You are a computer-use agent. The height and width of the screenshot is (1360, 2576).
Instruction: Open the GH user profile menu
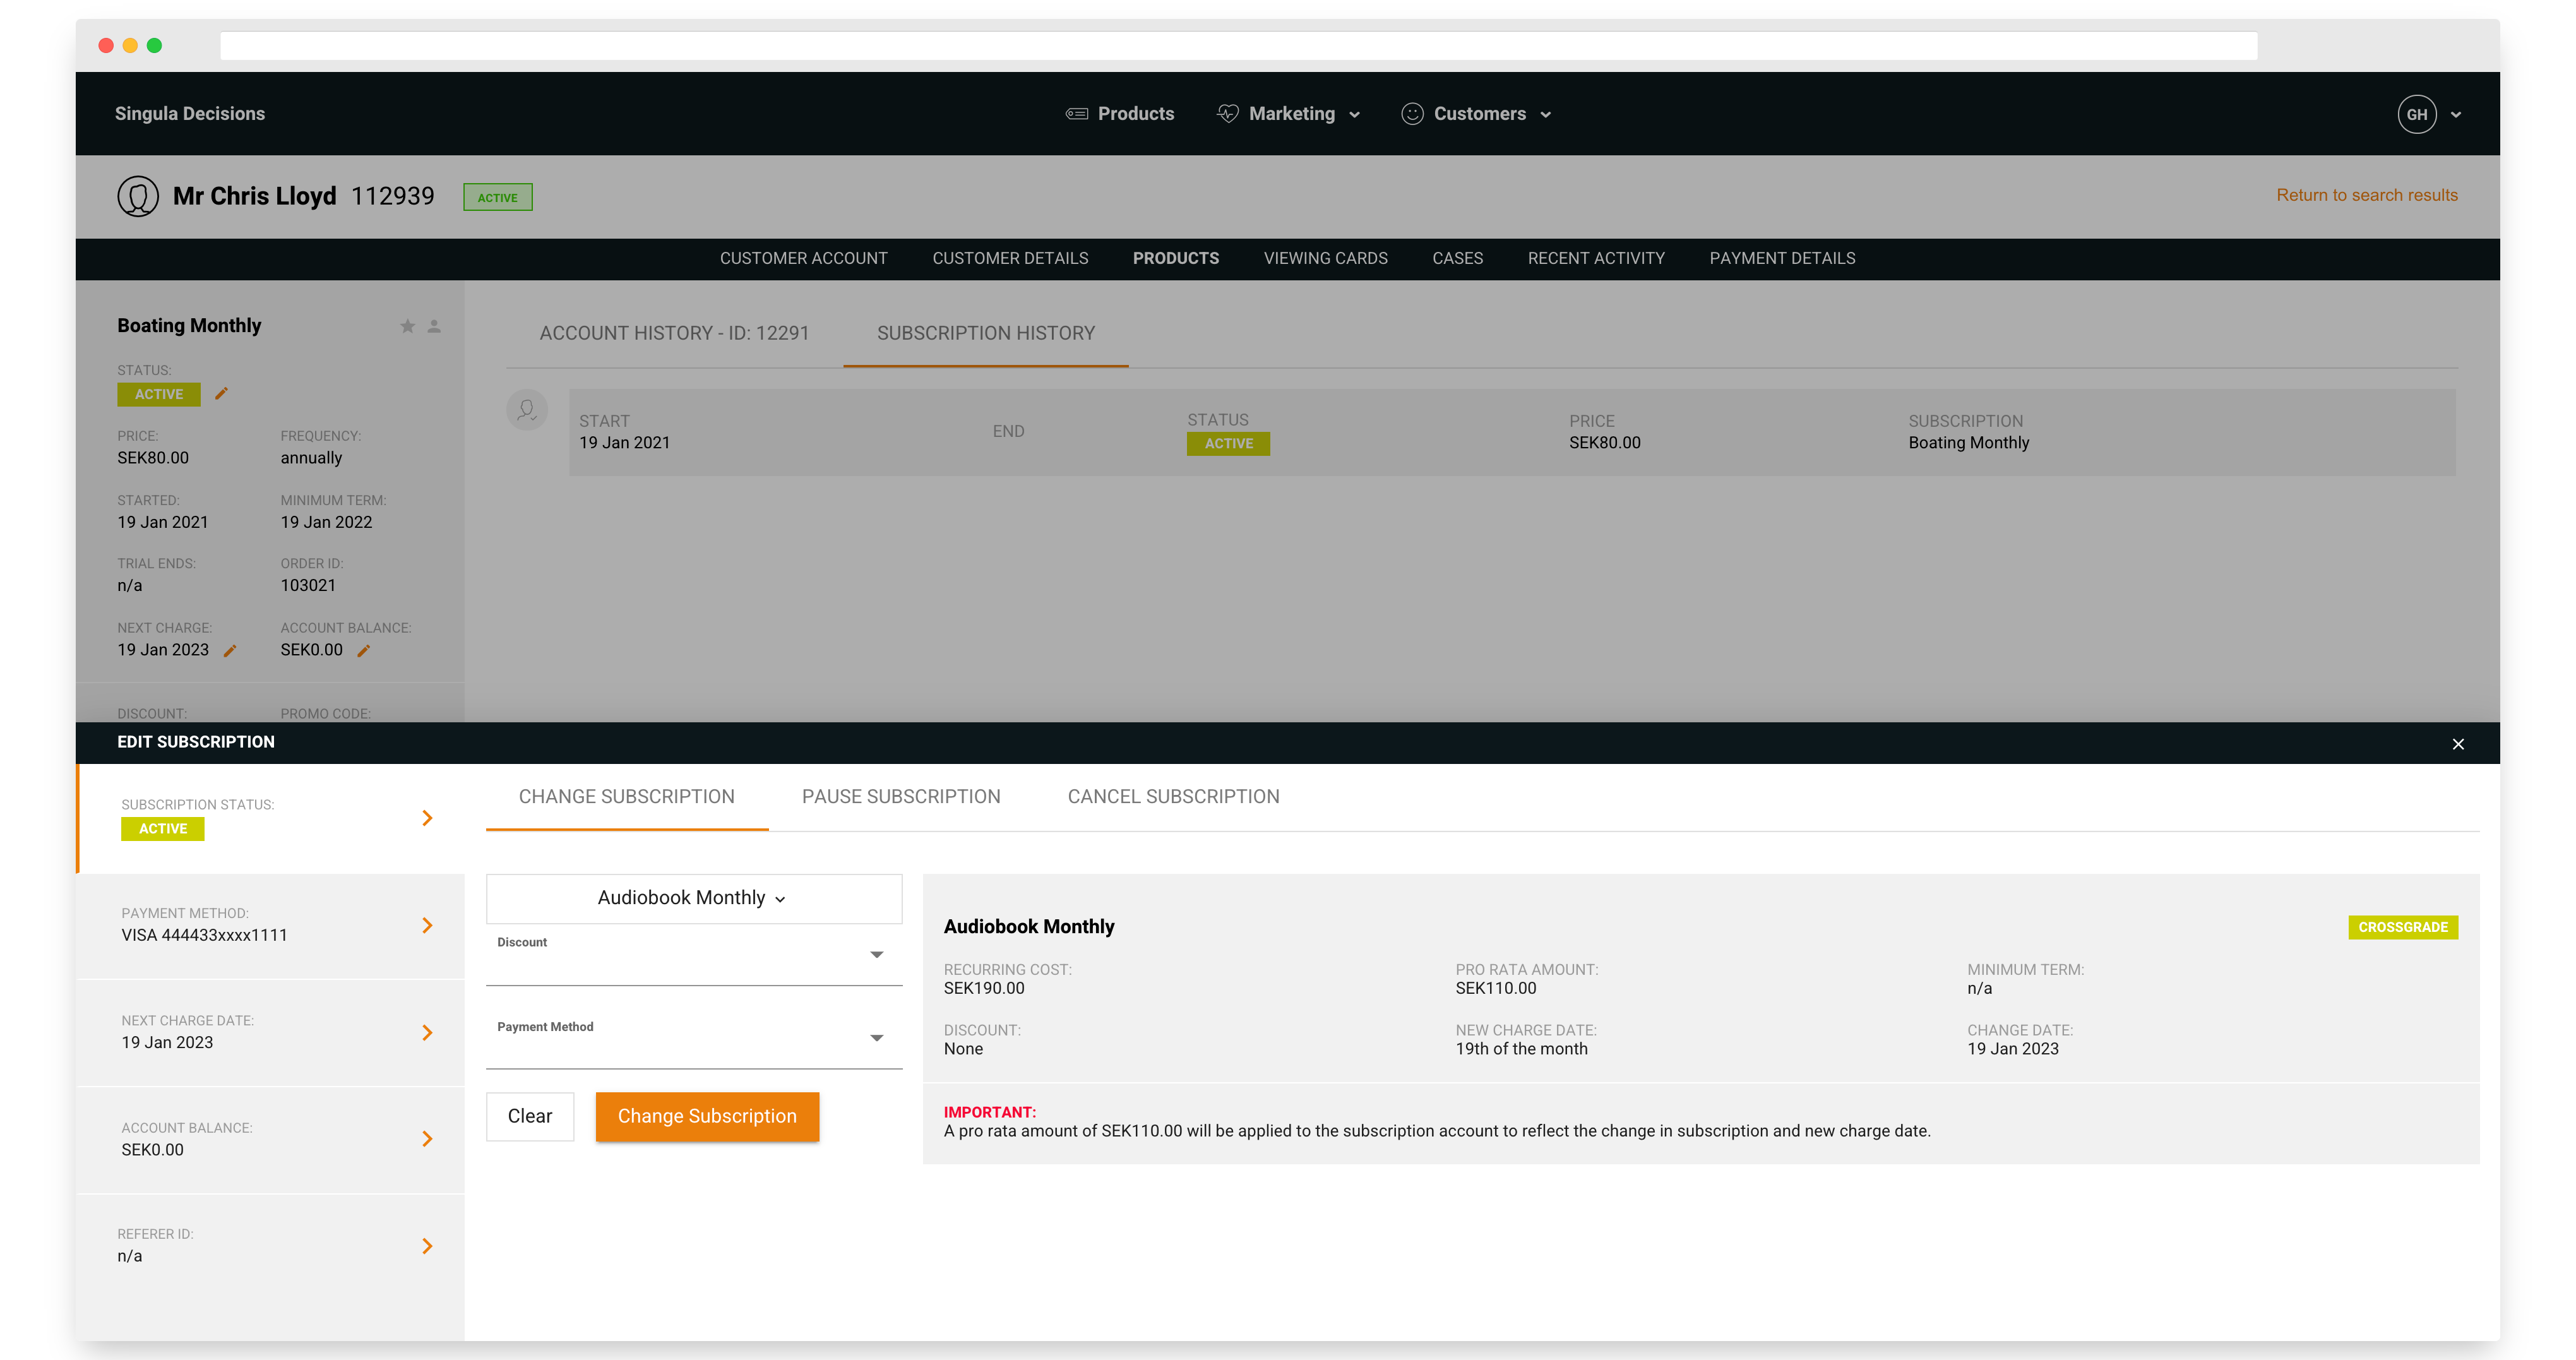coord(2417,114)
